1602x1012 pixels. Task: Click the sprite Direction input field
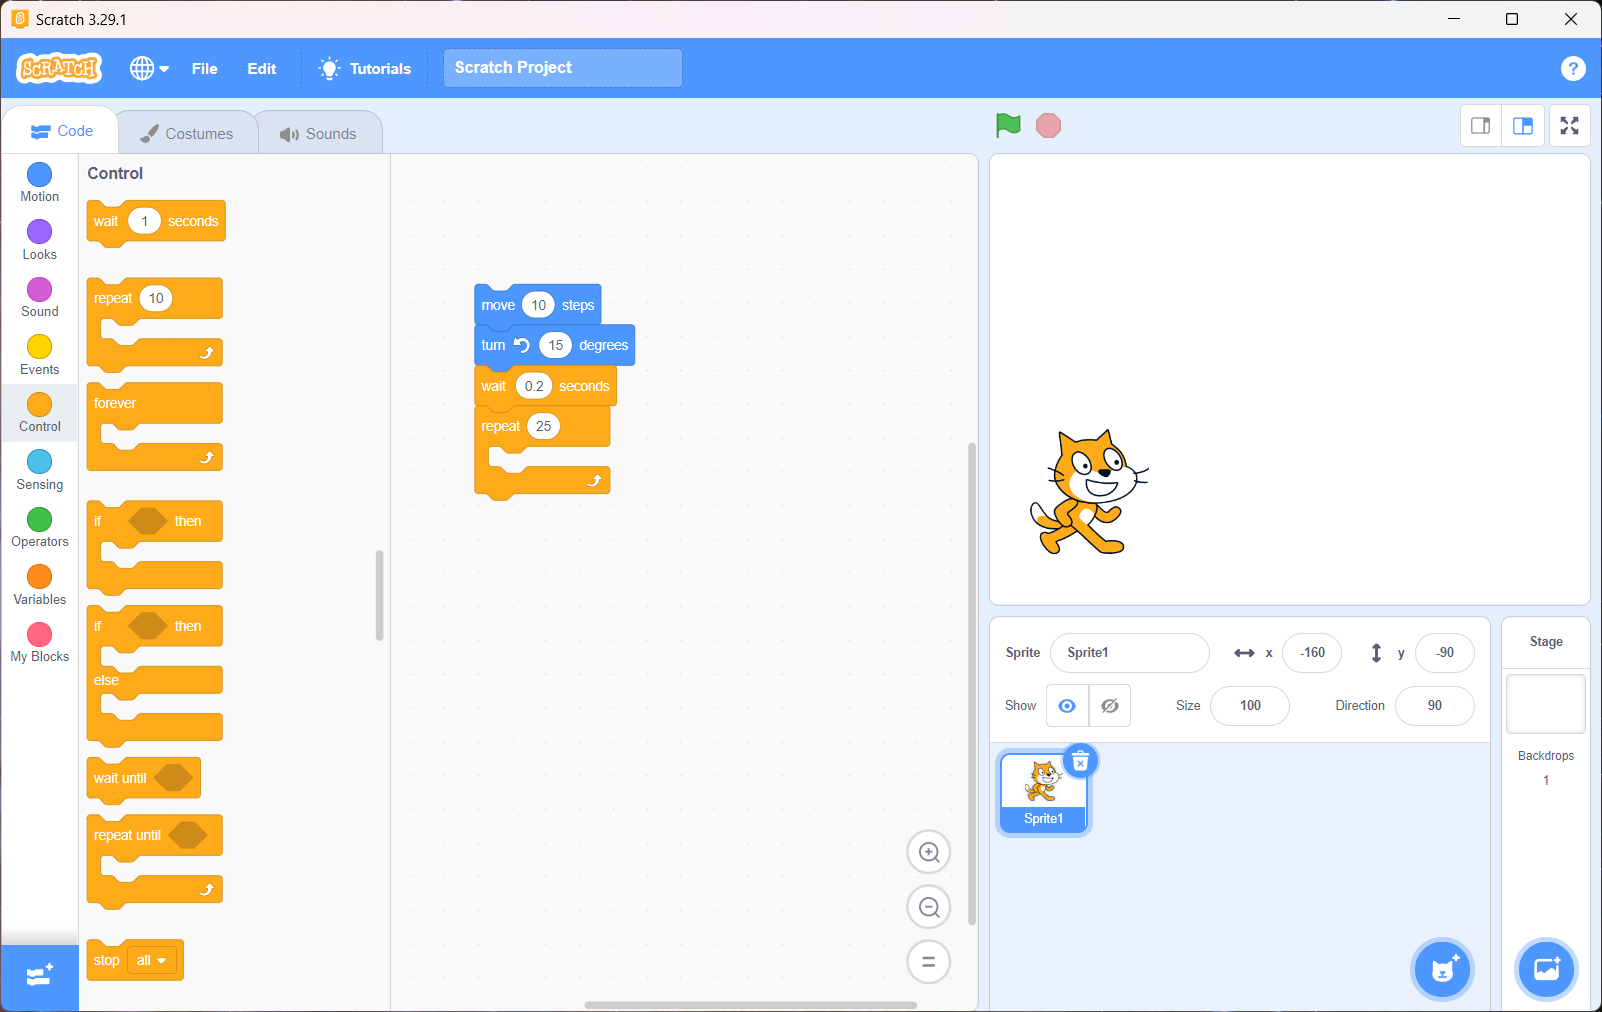(x=1434, y=706)
